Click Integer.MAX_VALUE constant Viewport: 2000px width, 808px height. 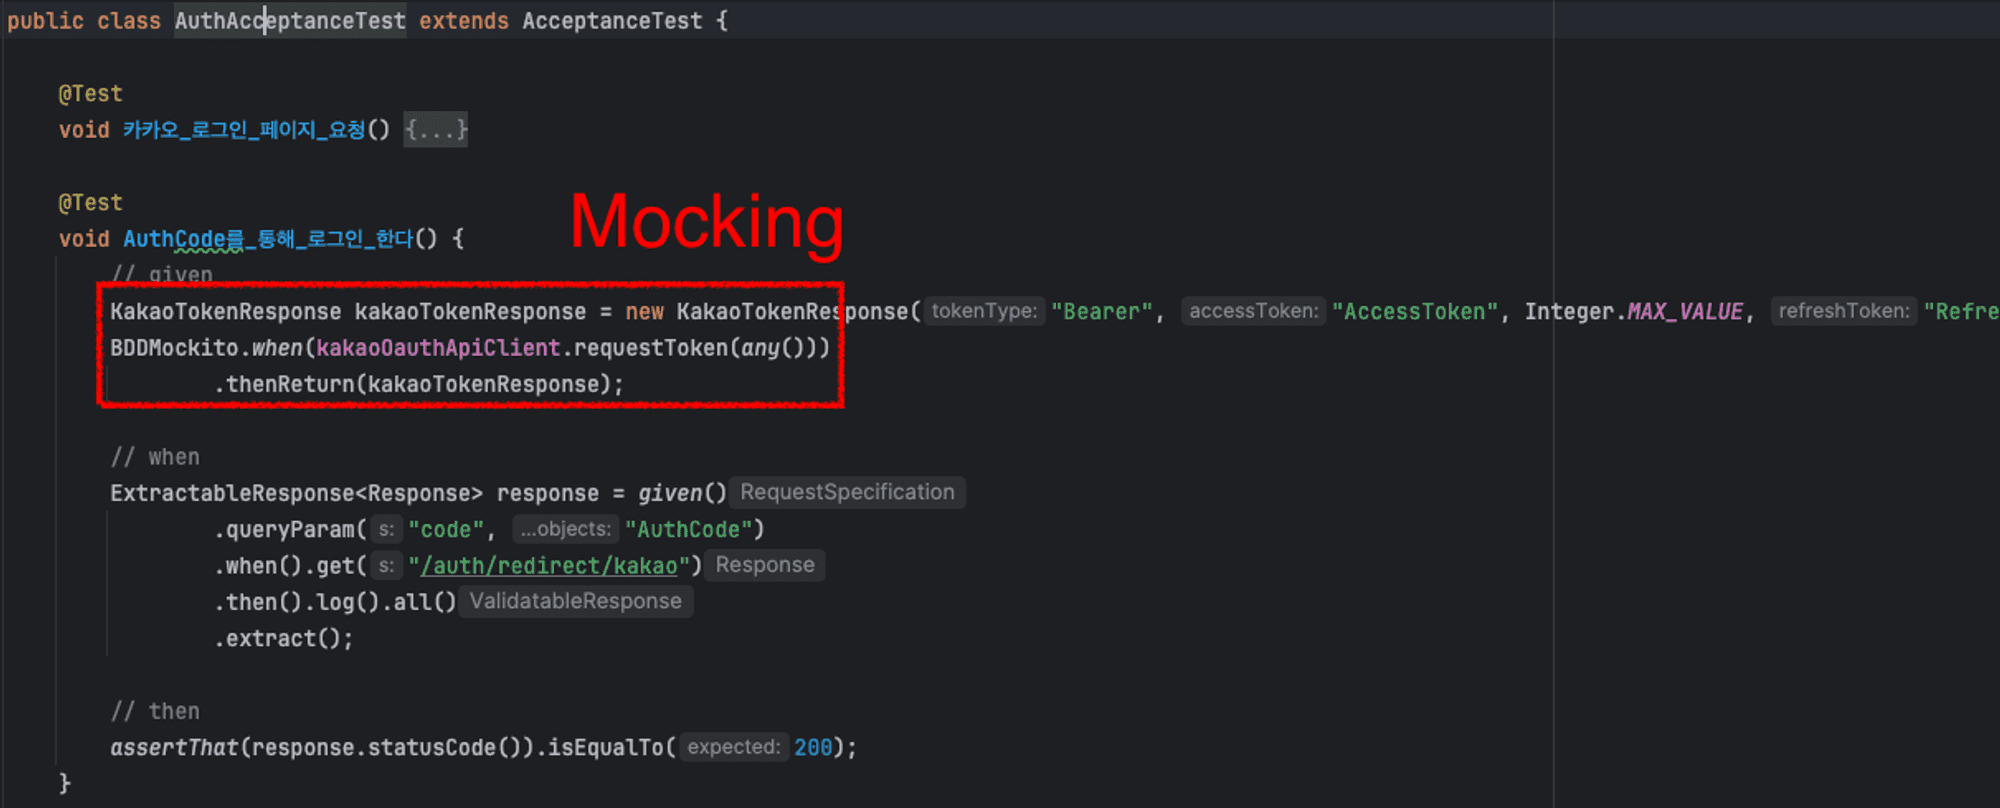pos(1634,312)
